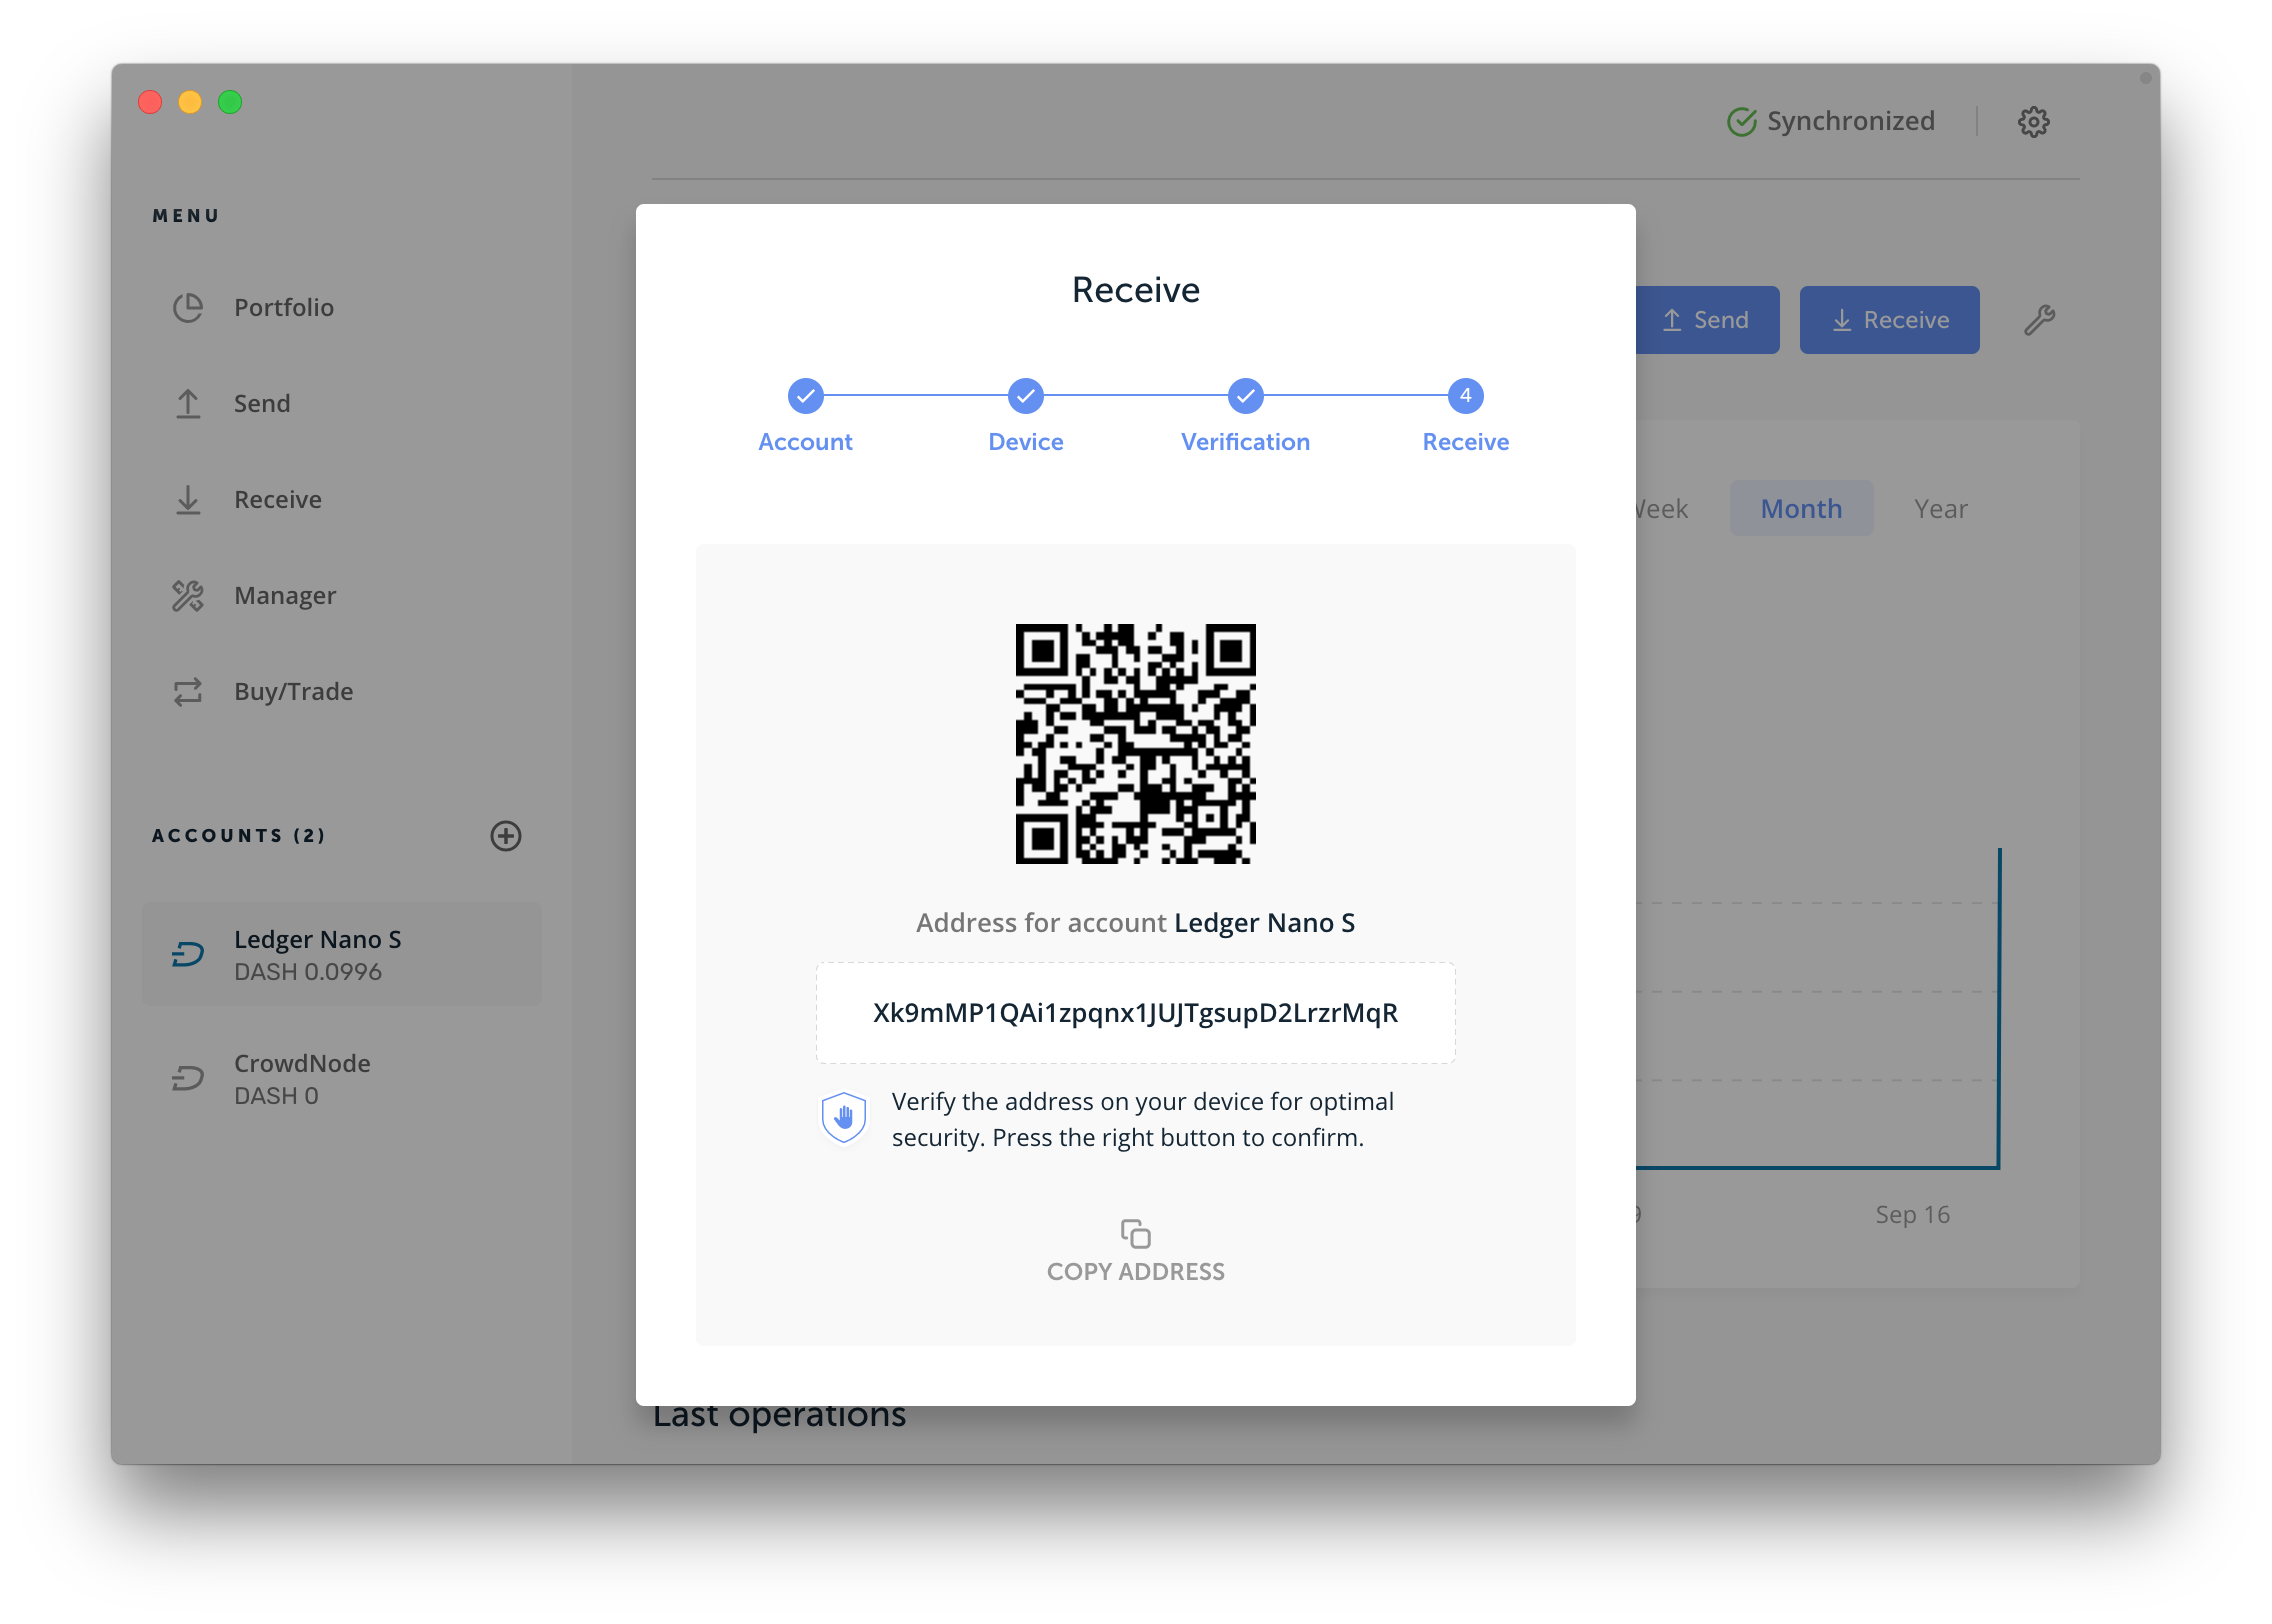Image resolution: width=2272 pixels, height=1624 pixels.
Task: Click the Verification step checkmark circle
Action: pyautogui.click(x=1245, y=396)
